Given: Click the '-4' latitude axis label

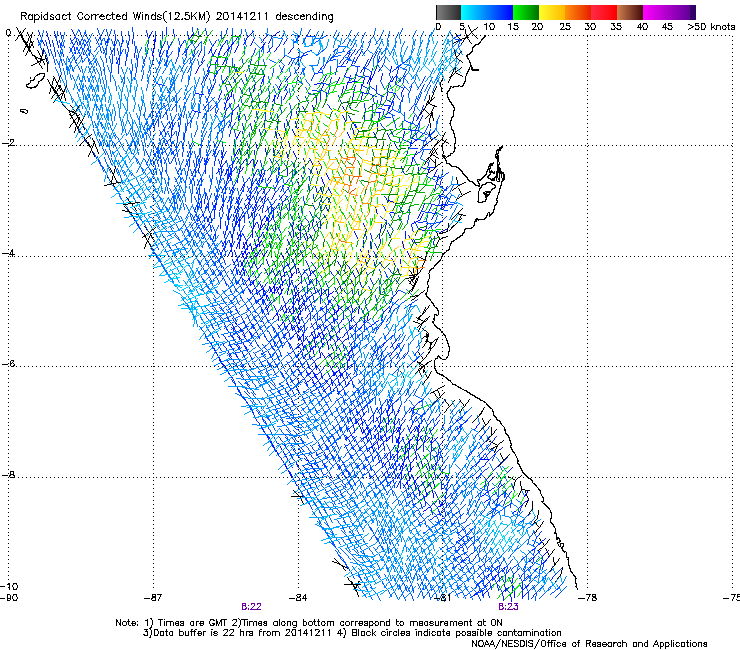Looking at the screenshot, I should 8,253.
